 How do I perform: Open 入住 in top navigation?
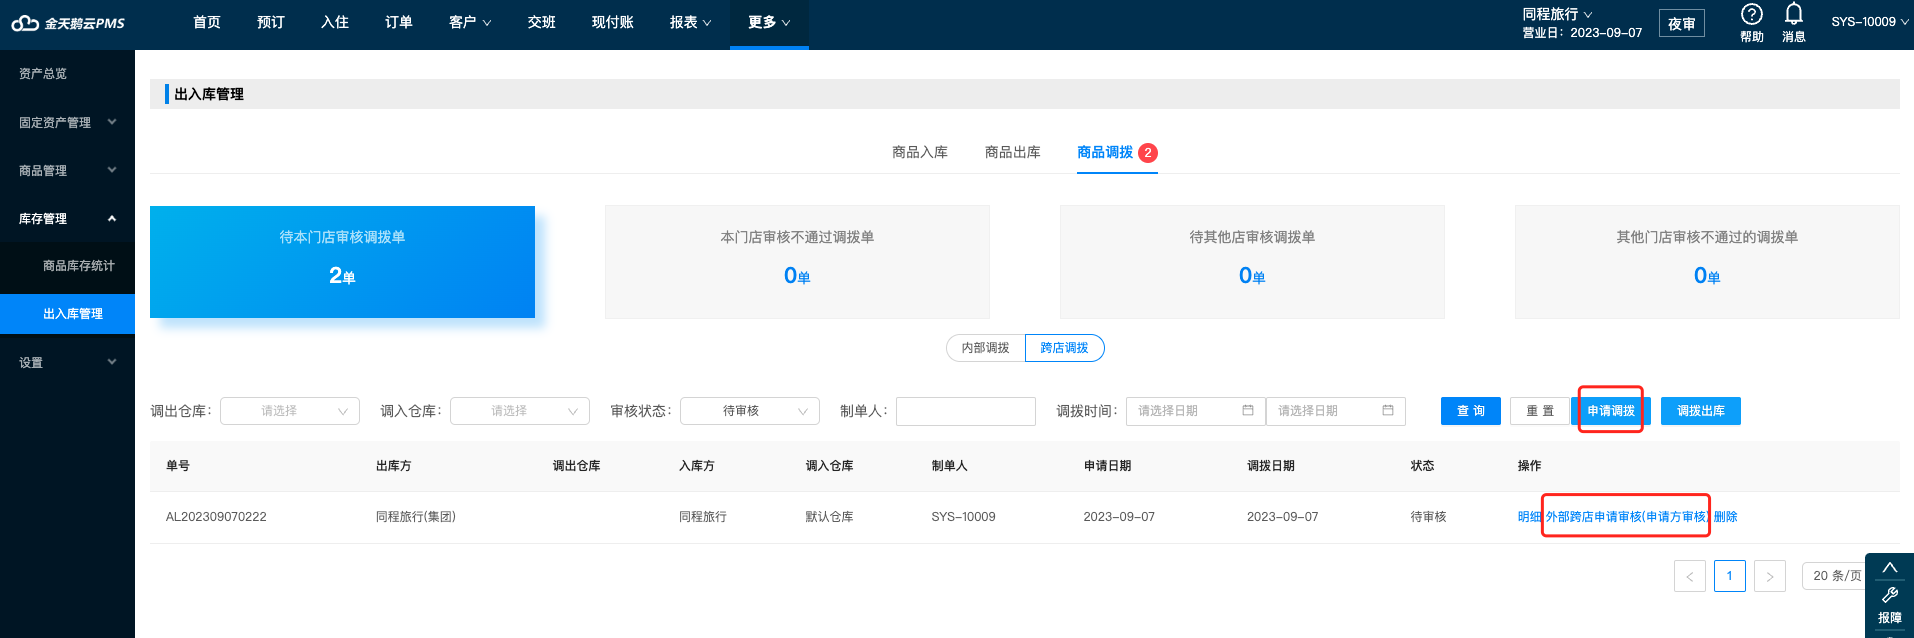335,22
